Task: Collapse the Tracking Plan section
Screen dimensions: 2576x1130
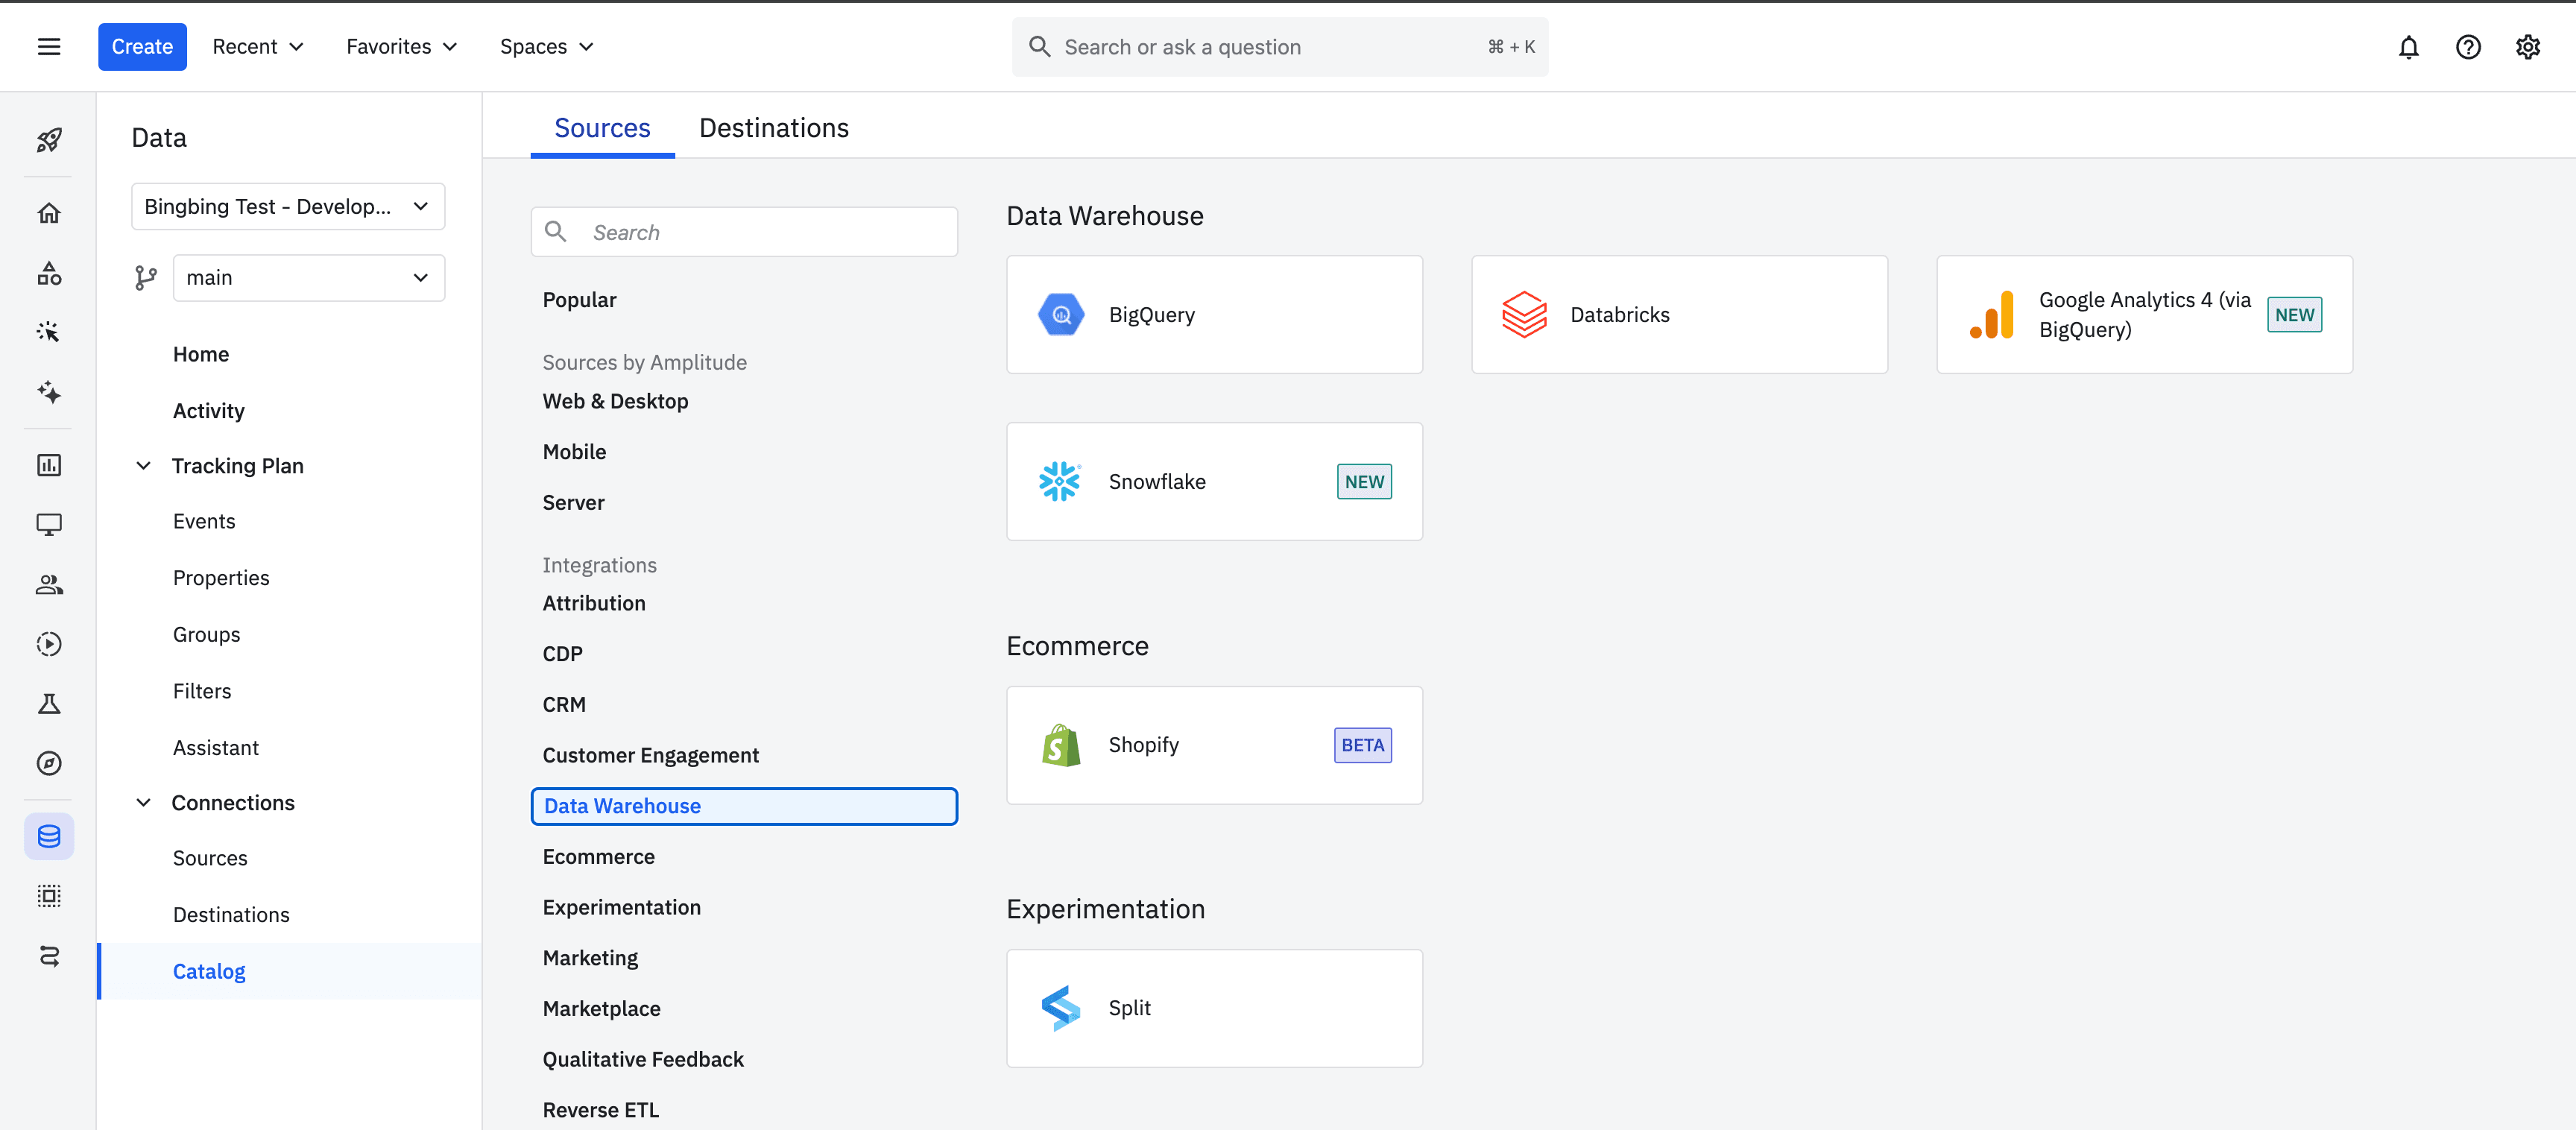Action: 143,466
